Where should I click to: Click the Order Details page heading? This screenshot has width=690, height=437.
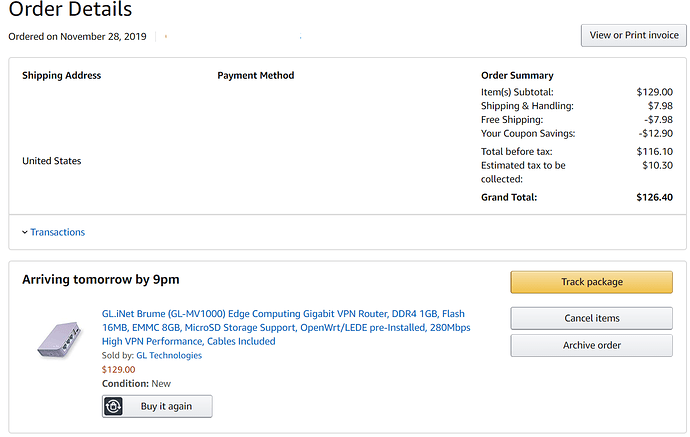click(70, 11)
